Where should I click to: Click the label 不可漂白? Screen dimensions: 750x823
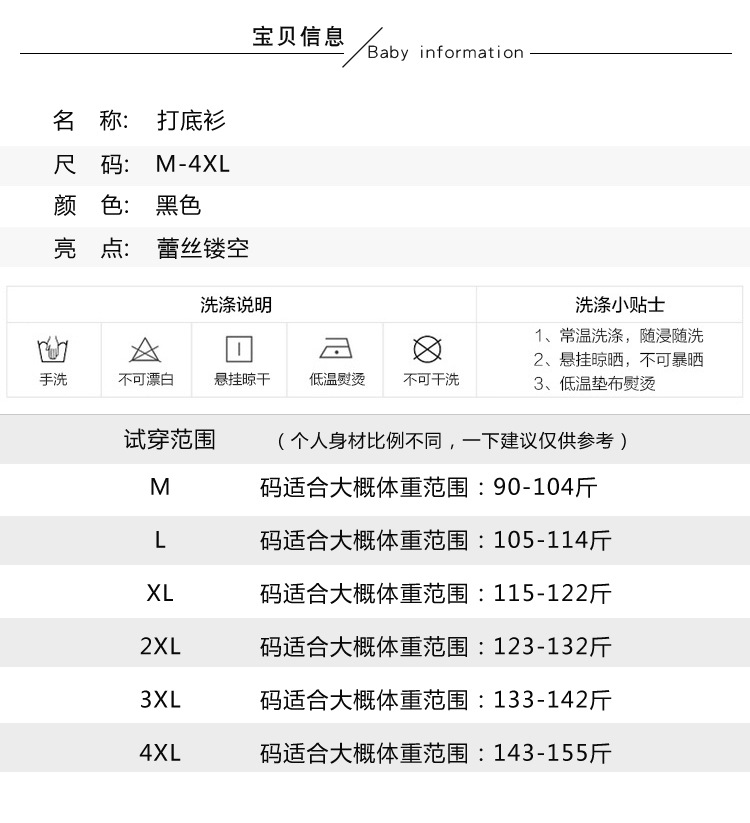(x=145, y=379)
